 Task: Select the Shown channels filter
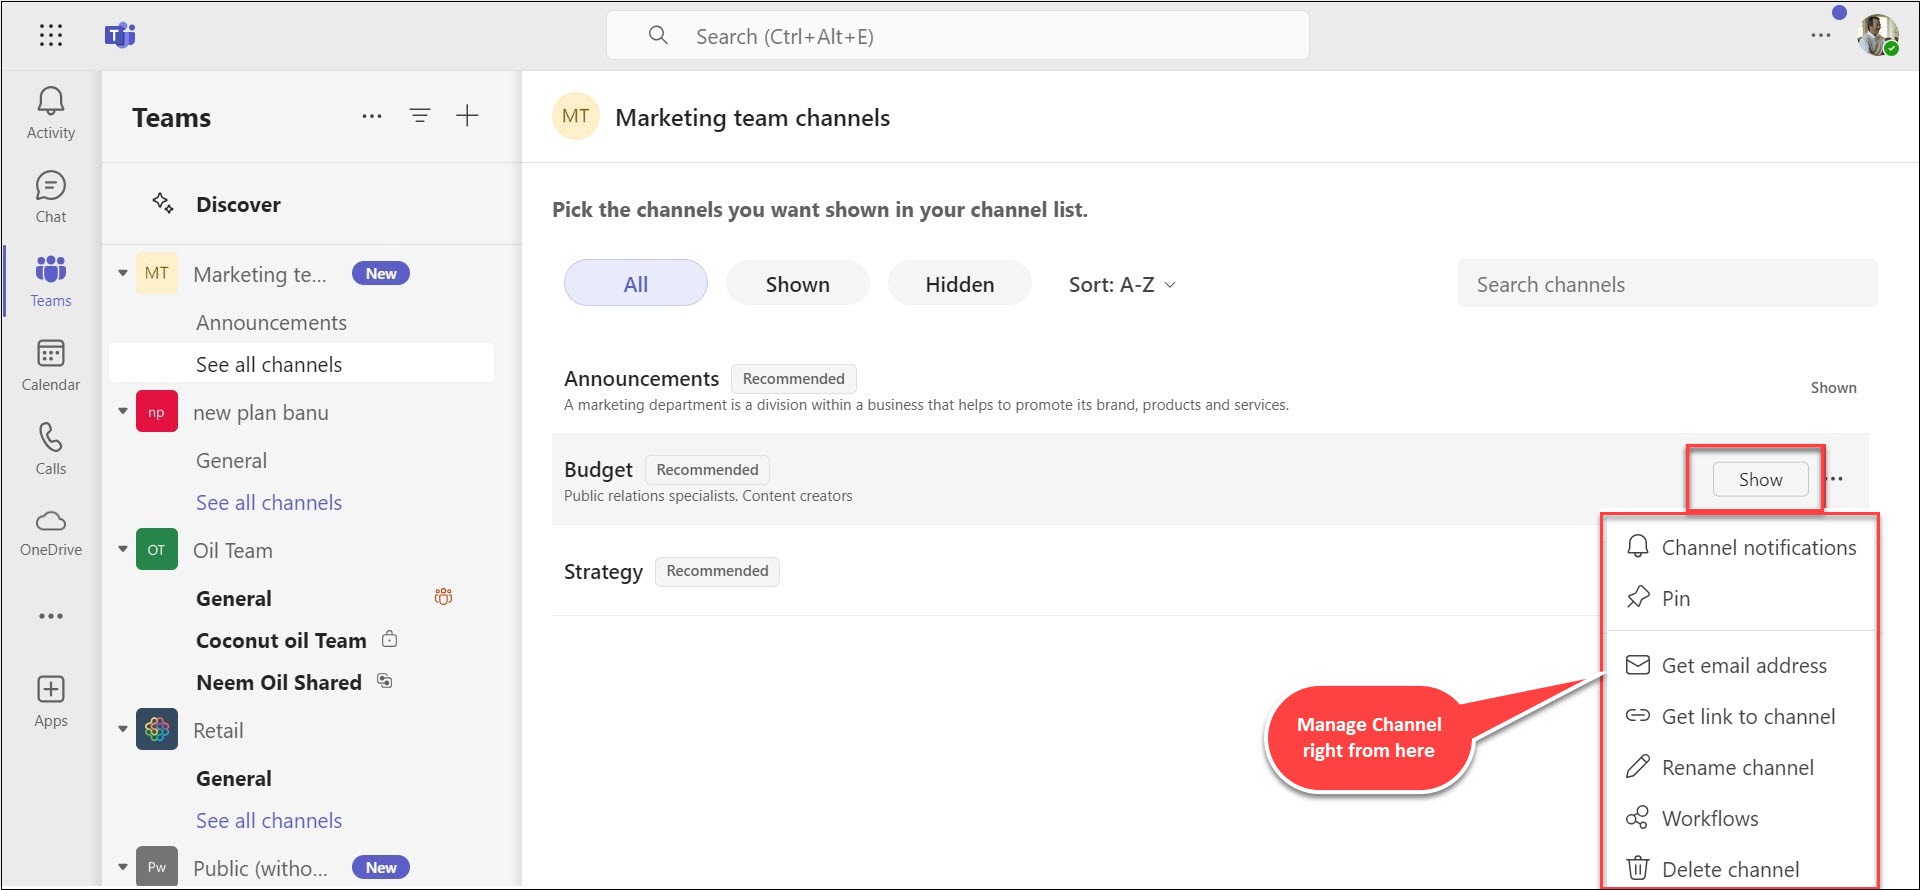click(797, 284)
